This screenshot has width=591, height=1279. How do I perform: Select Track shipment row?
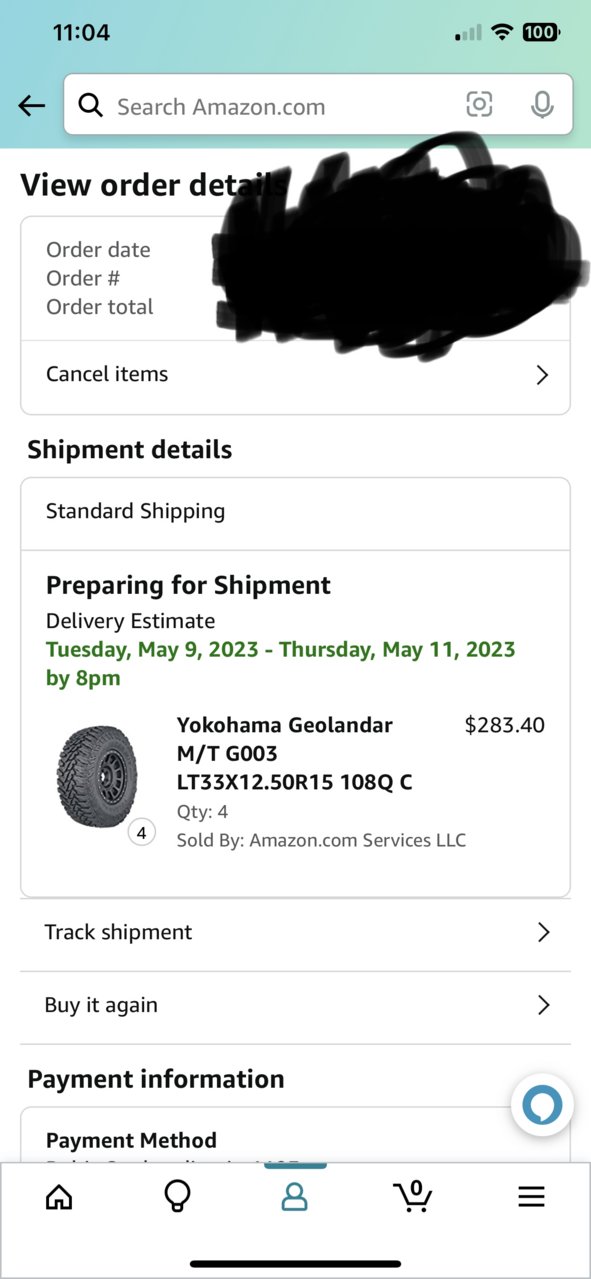(x=295, y=933)
